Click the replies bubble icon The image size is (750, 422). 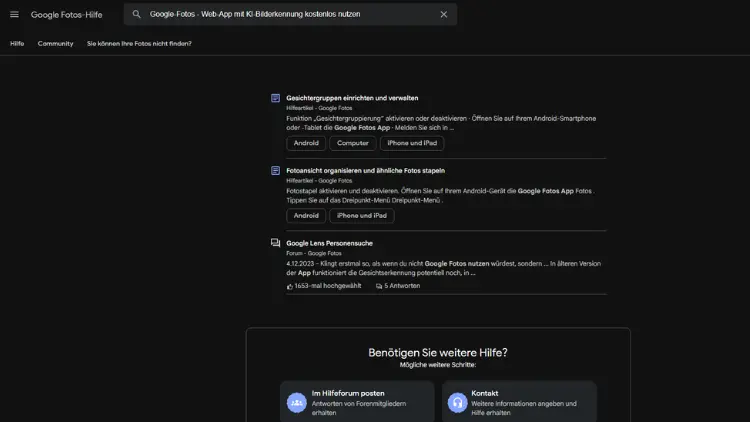click(x=379, y=286)
